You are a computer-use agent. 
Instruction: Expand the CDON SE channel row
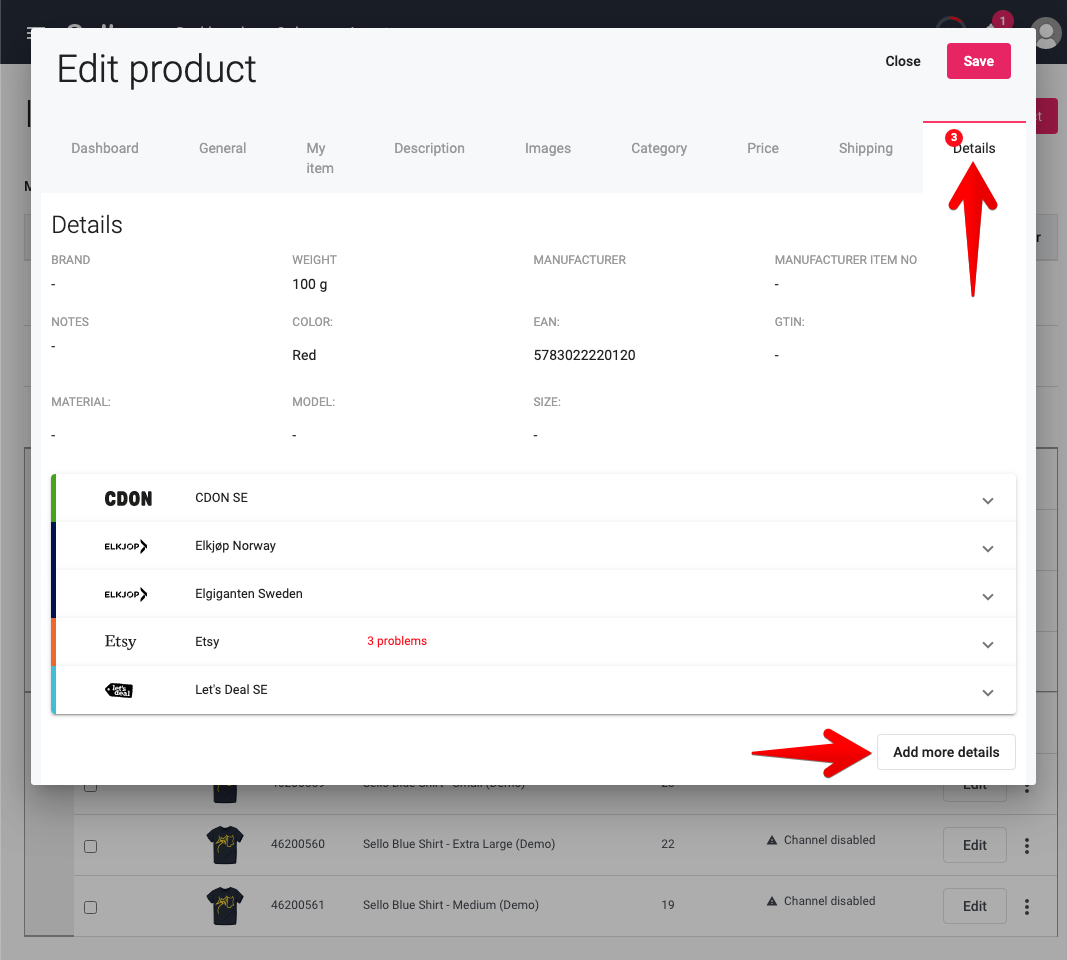tap(988, 501)
